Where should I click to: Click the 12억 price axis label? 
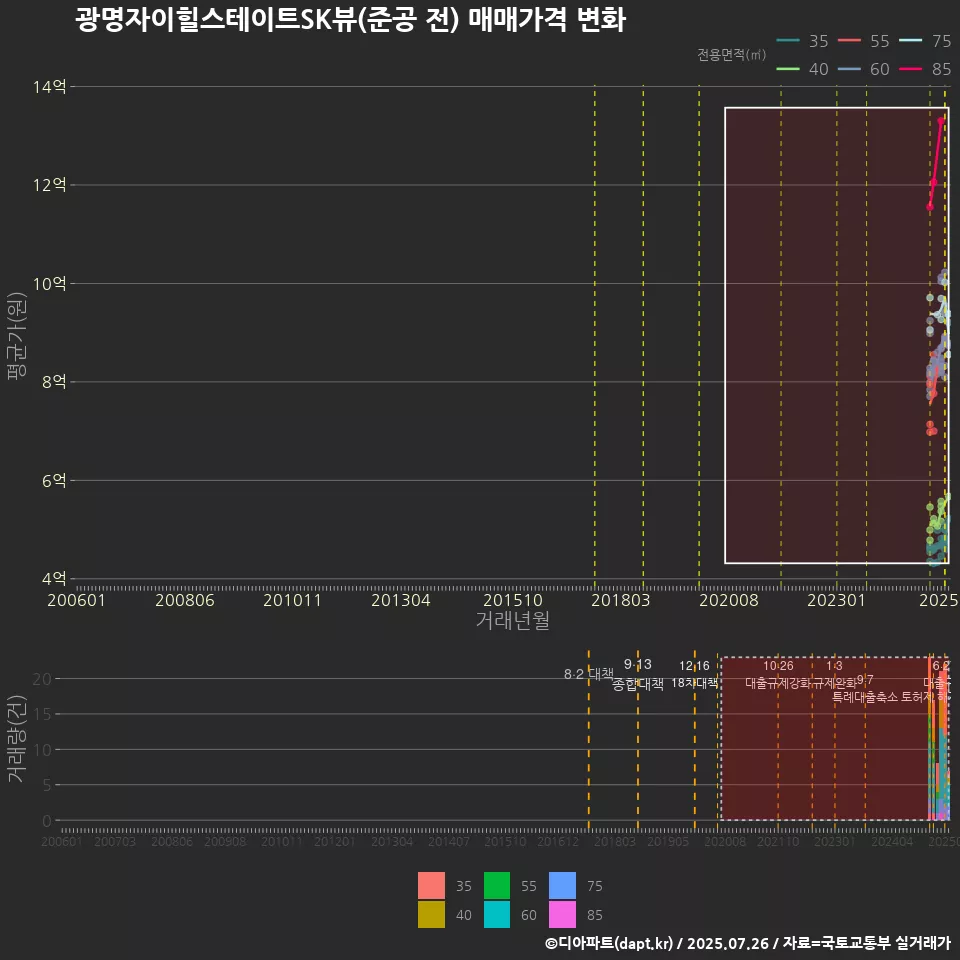point(50,185)
